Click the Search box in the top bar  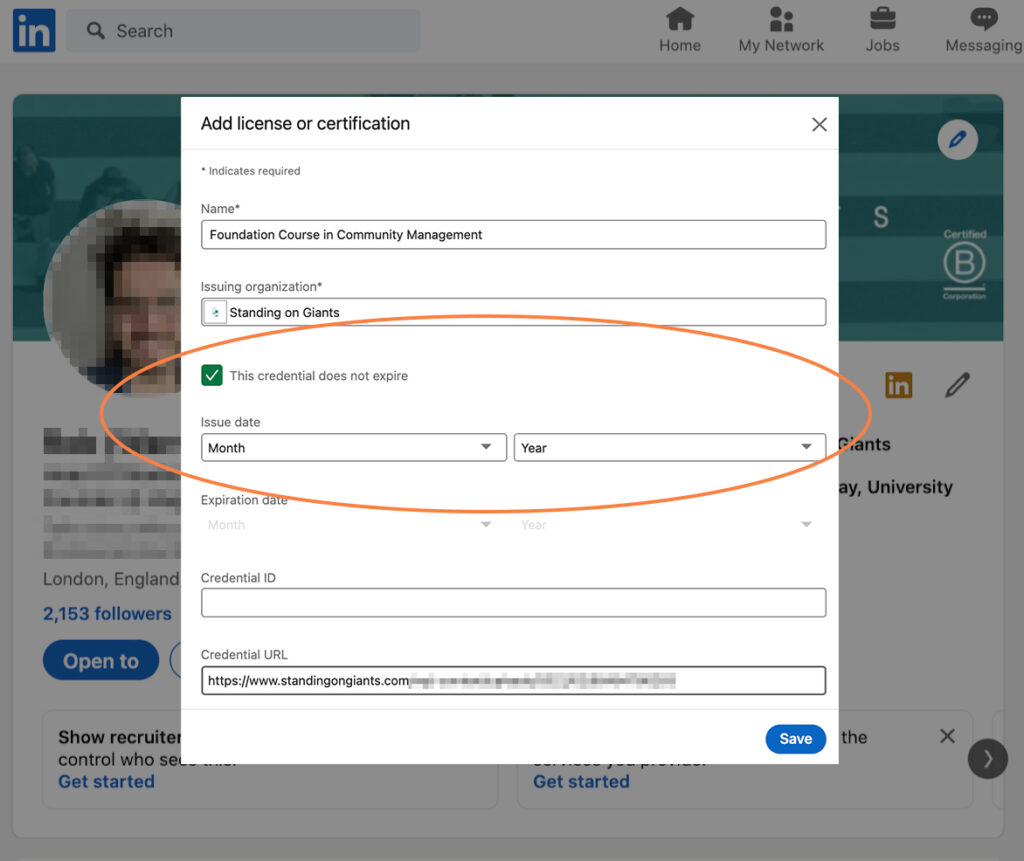click(x=243, y=31)
